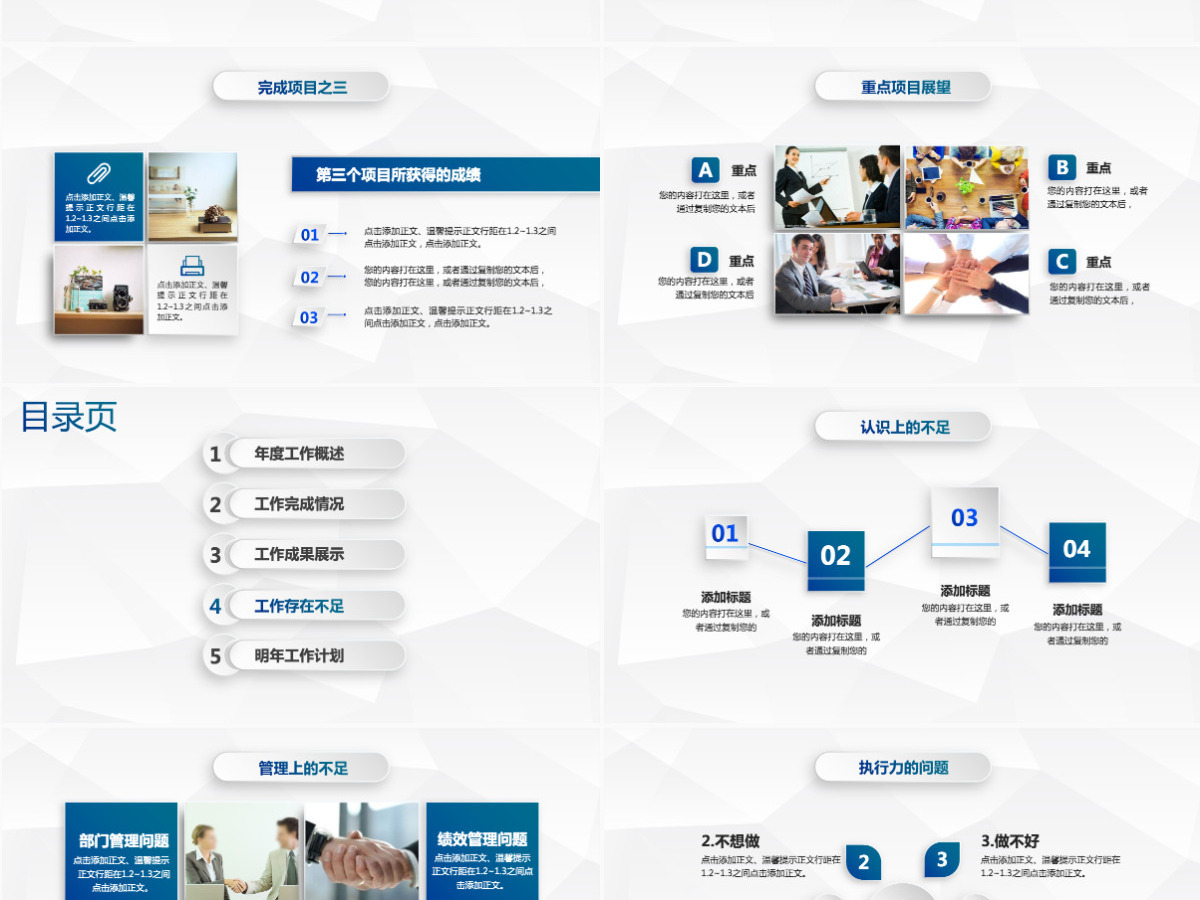Click the 绩效管理问题 blue card

[x=482, y=851]
